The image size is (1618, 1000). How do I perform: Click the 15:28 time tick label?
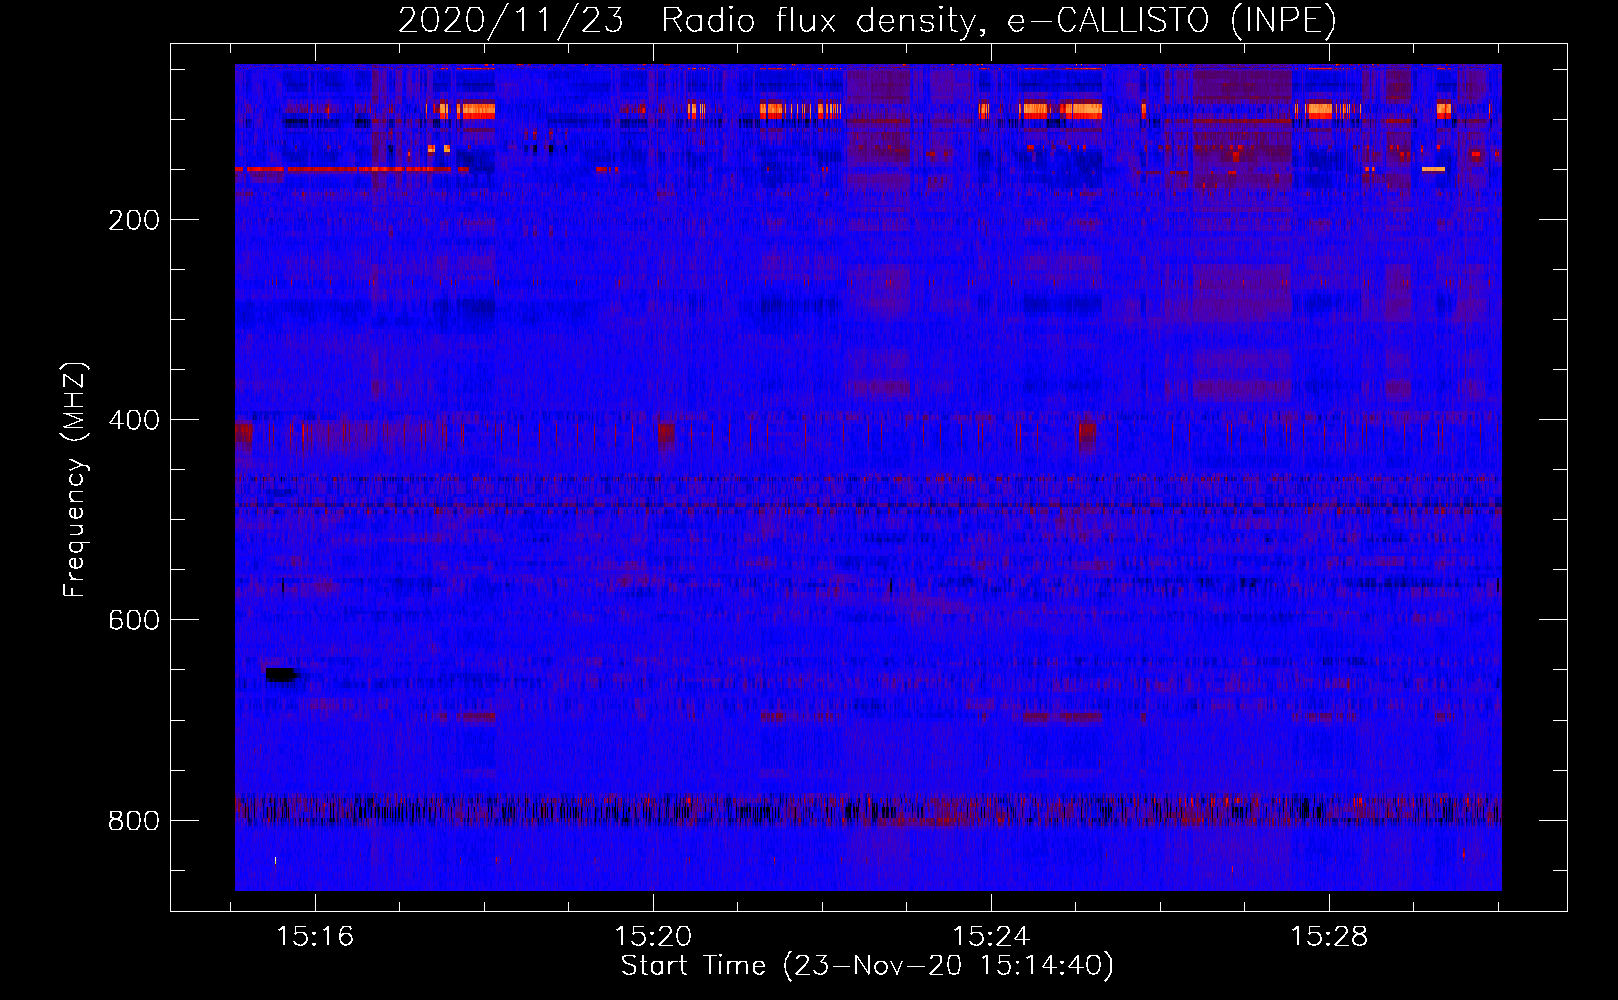tap(1329, 937)
